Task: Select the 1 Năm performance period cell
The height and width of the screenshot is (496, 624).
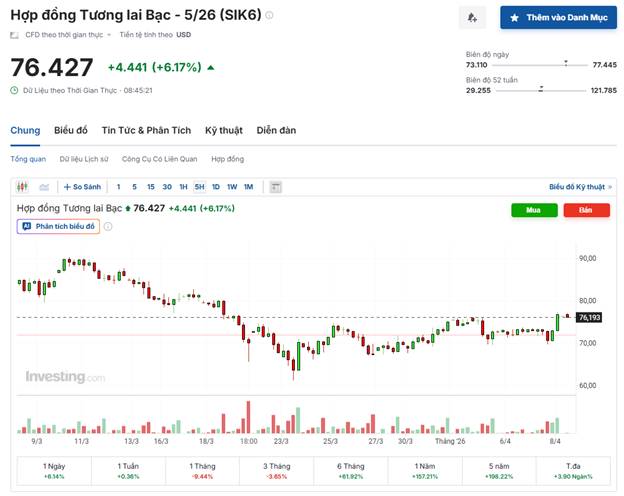Action: (425, 471)
